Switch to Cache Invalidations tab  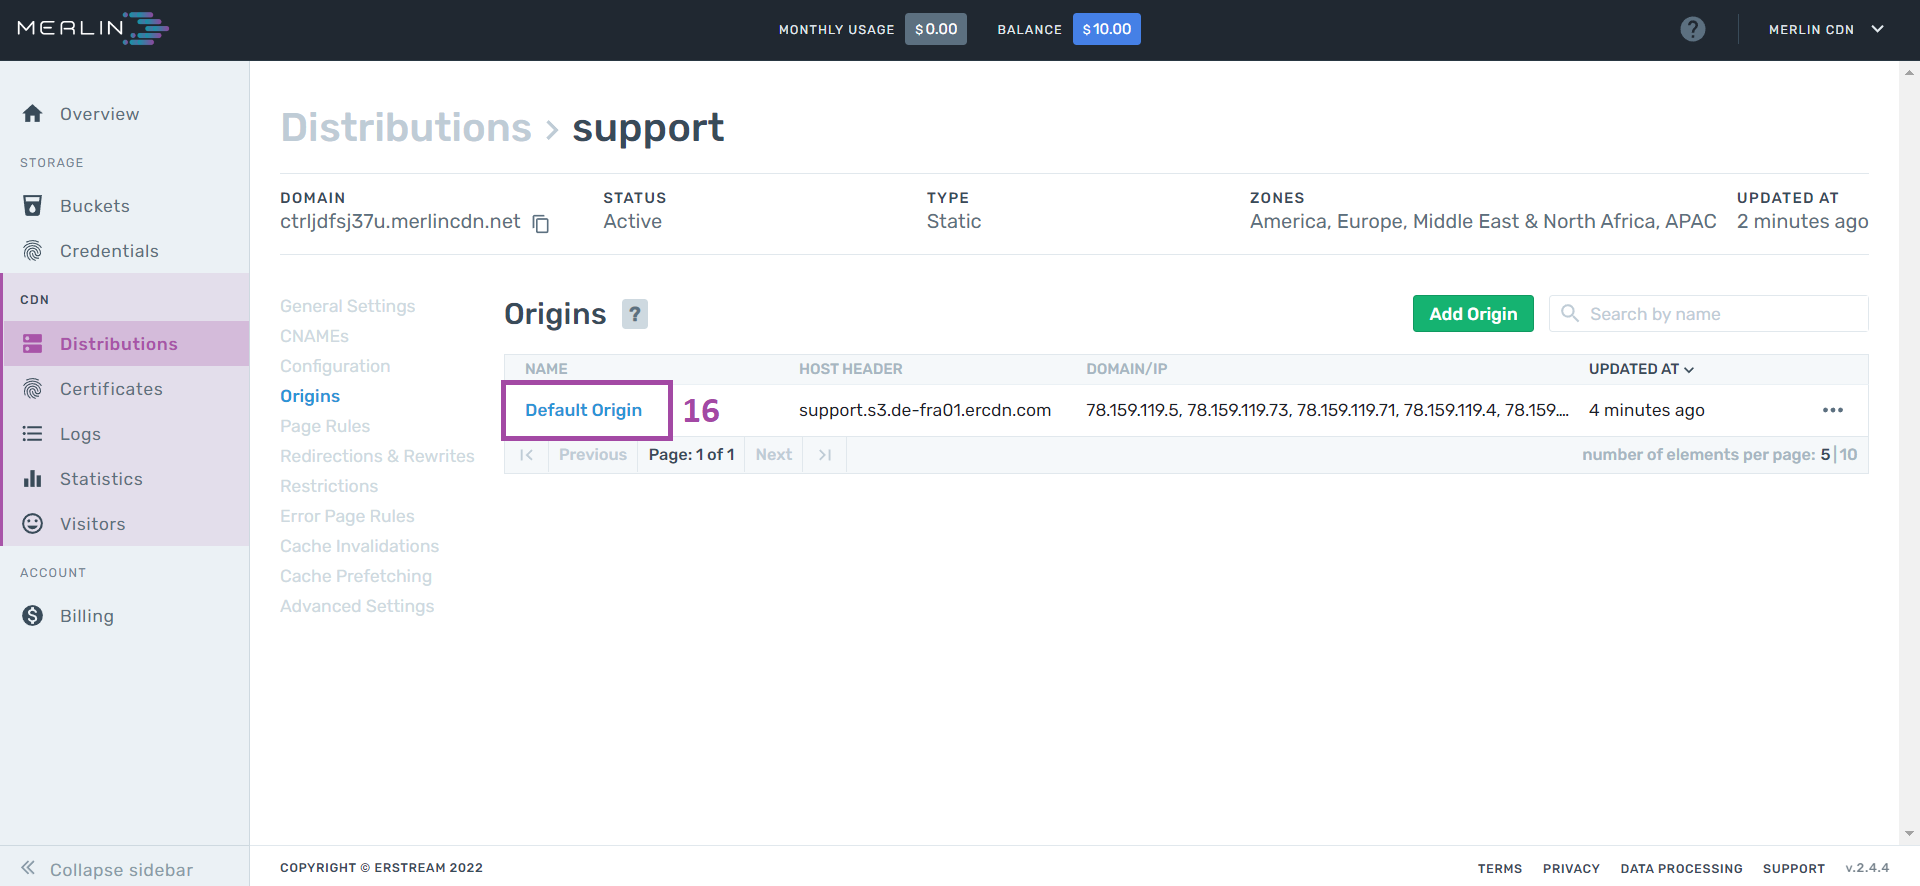[x=359, y=546]
